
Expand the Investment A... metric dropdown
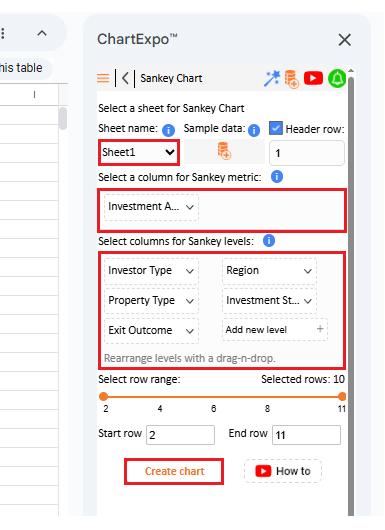point(151,207)
